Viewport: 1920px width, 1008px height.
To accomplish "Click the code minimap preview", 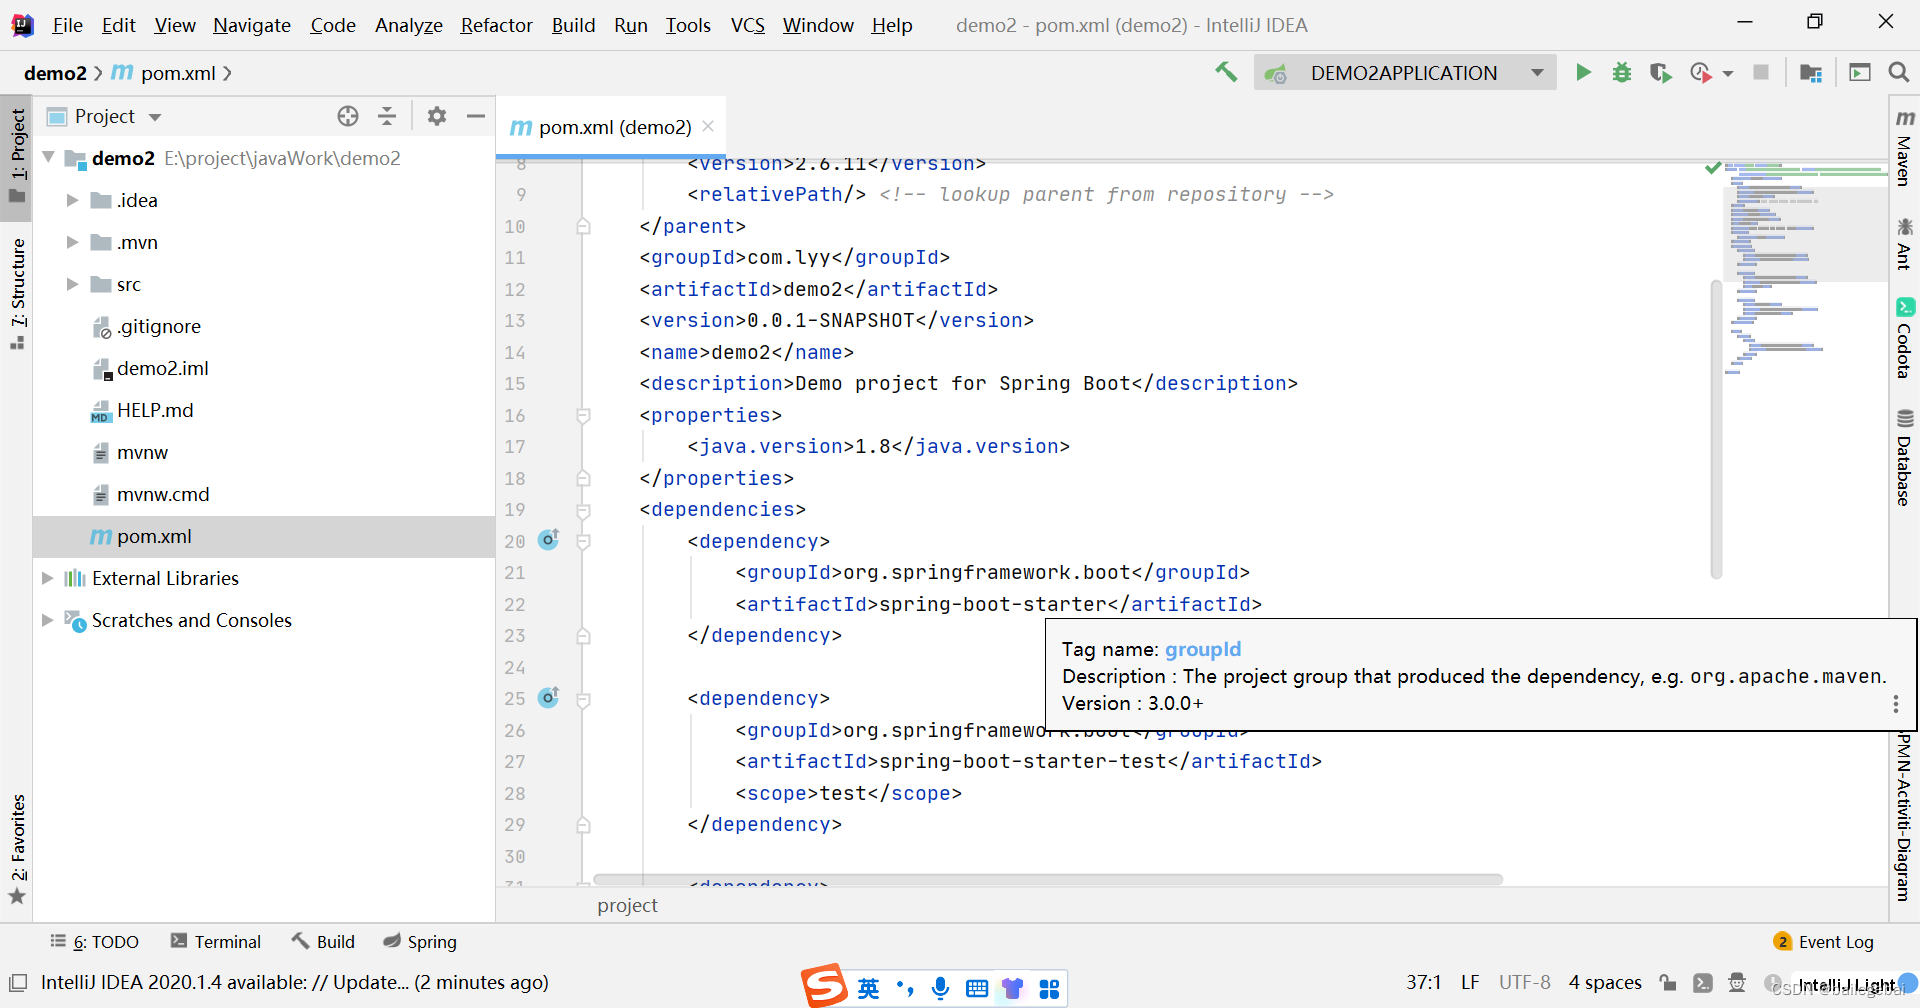I will tap(1805, 270).
